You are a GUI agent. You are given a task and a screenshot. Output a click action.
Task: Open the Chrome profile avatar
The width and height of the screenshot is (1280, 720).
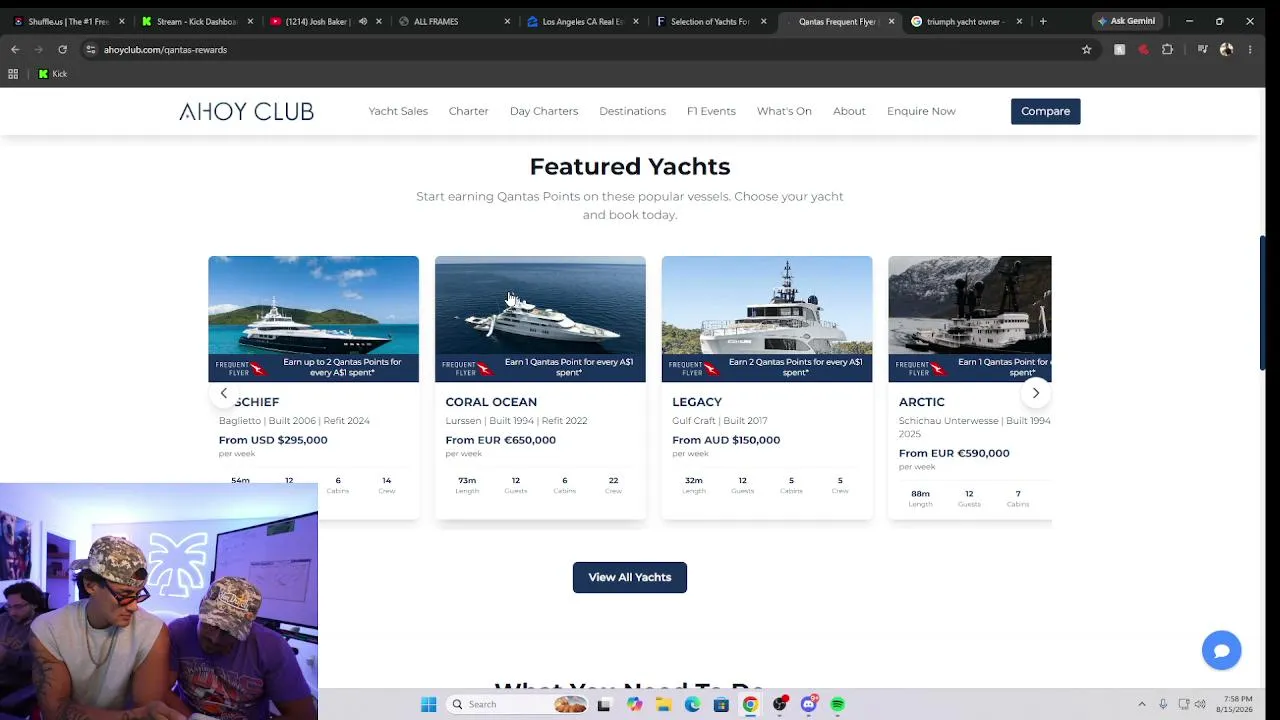pyautogui.click(x=1226, y=49)
